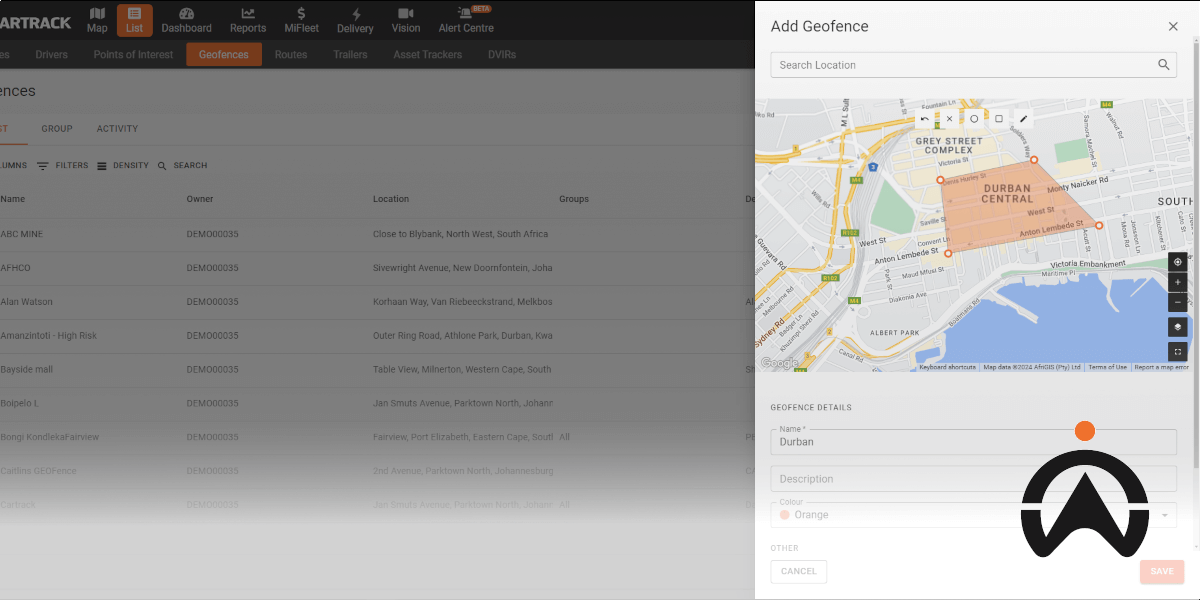Switch to the Points of Interest tab

coord(133,55)
